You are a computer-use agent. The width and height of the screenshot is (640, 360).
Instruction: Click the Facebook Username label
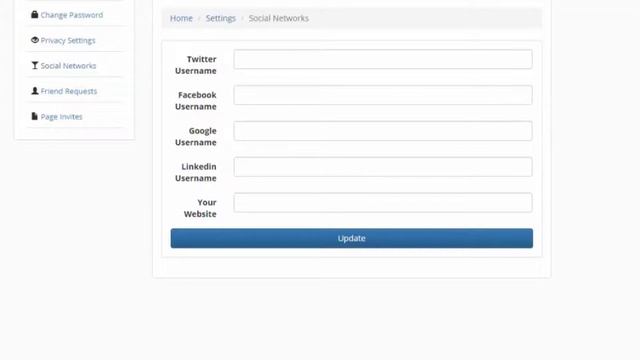[x=196, y=101]
